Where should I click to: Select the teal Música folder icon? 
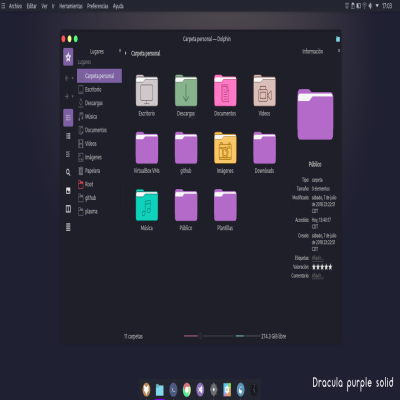coord(147,205)
